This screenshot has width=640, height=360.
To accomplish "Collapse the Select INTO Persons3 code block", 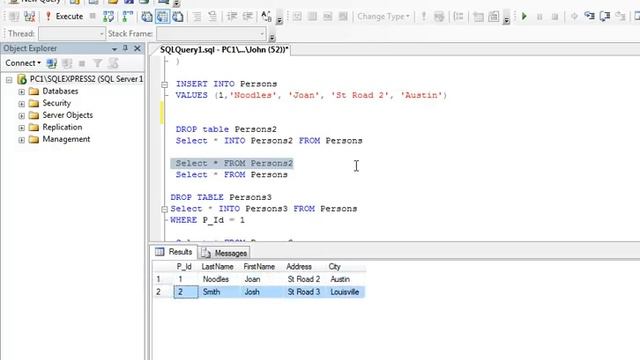I will coord(164,209).
